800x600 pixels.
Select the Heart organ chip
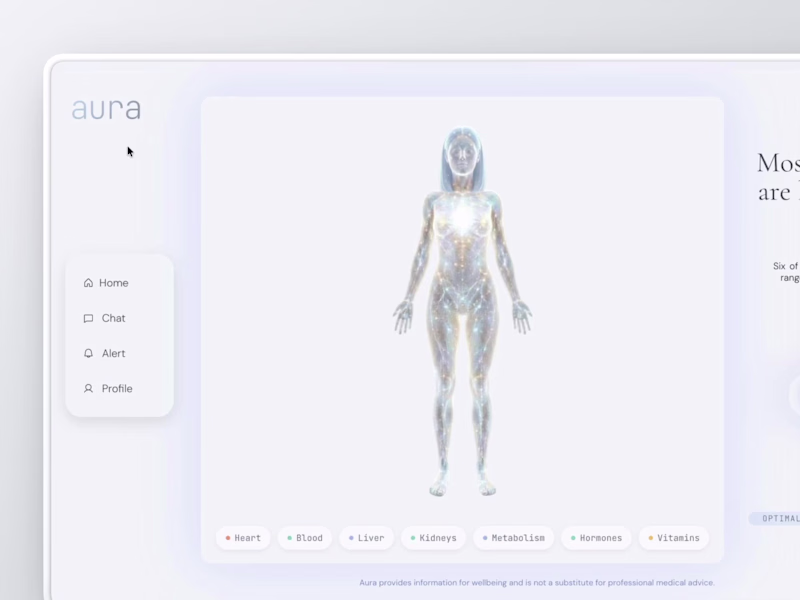pos(243,538)
